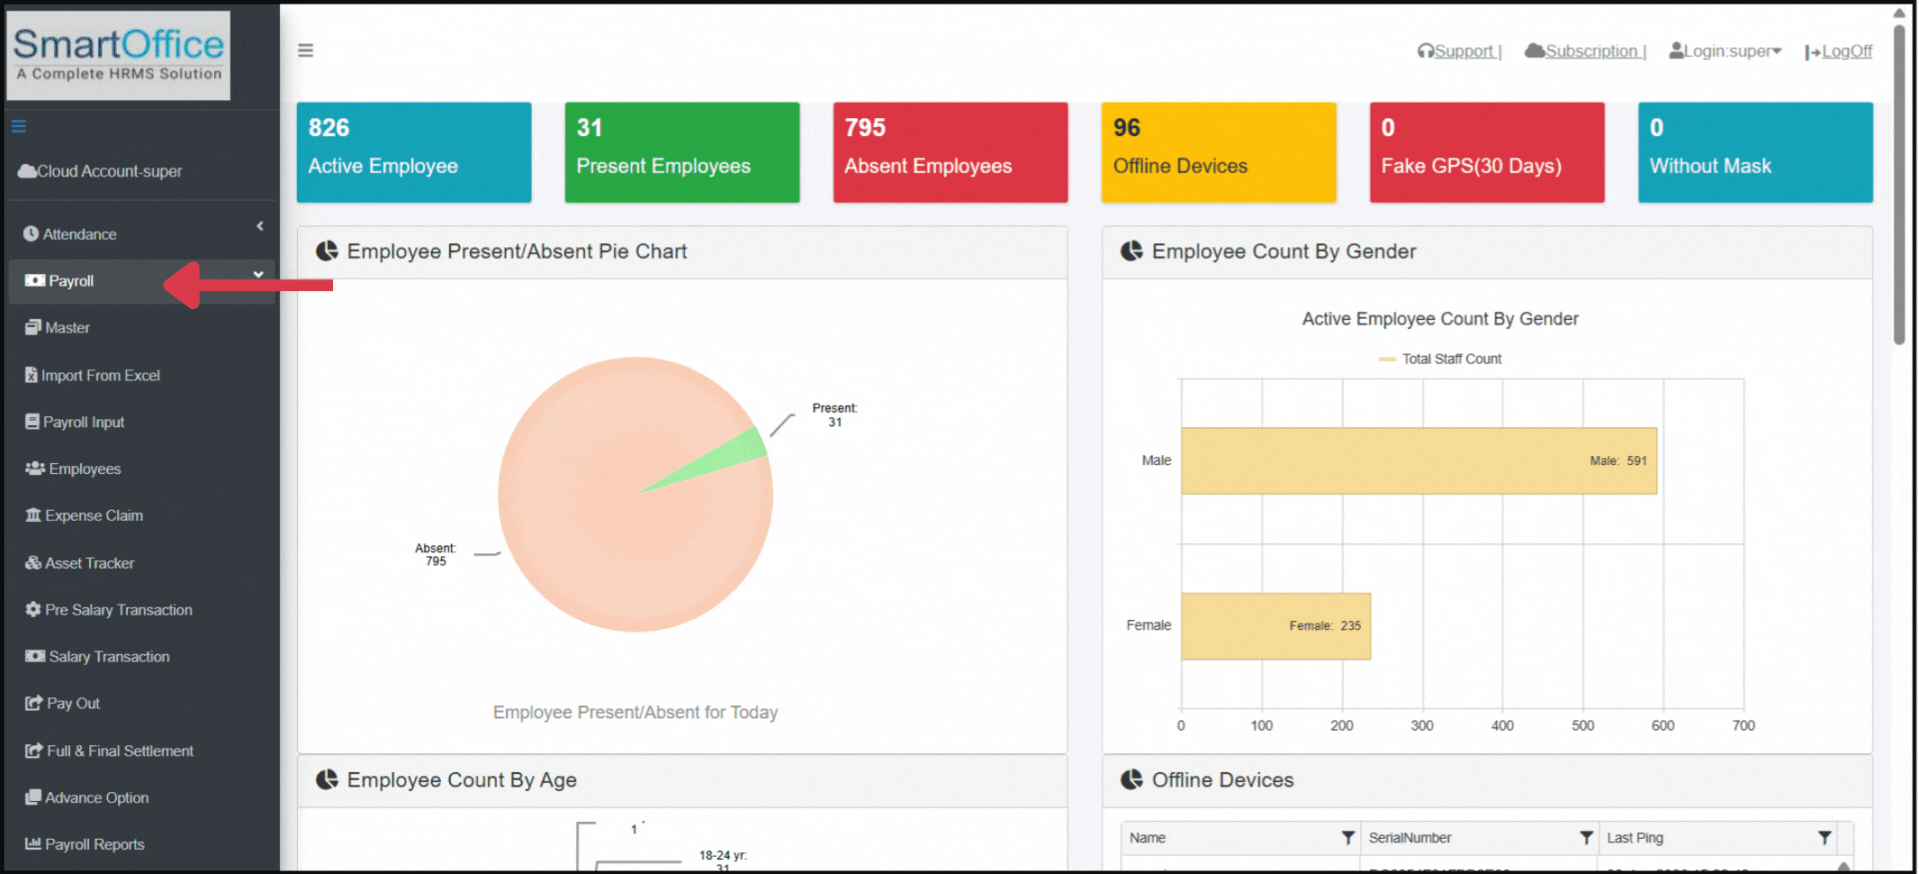The image size is (1919, 874).
Task: Click the Employee Present/Absent Pie Chart icon
Action: 327,252
